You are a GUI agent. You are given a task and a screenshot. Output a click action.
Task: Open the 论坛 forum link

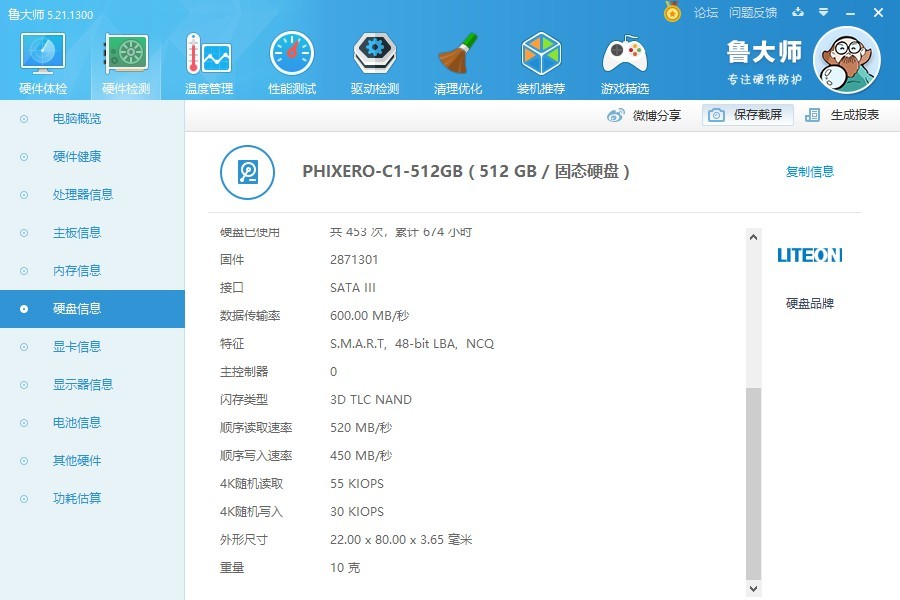pos(706,13)
